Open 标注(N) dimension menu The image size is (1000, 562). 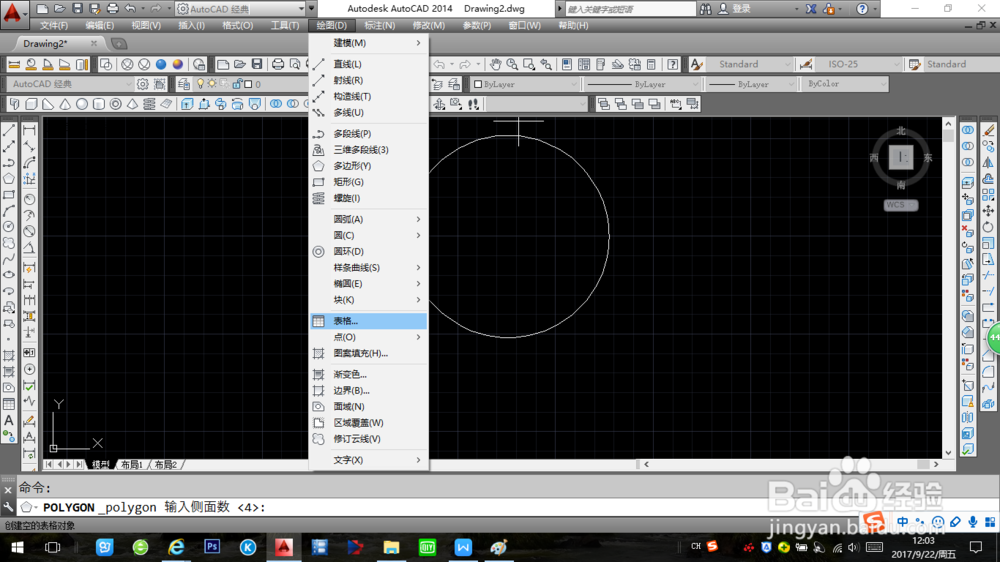[379, 26]
